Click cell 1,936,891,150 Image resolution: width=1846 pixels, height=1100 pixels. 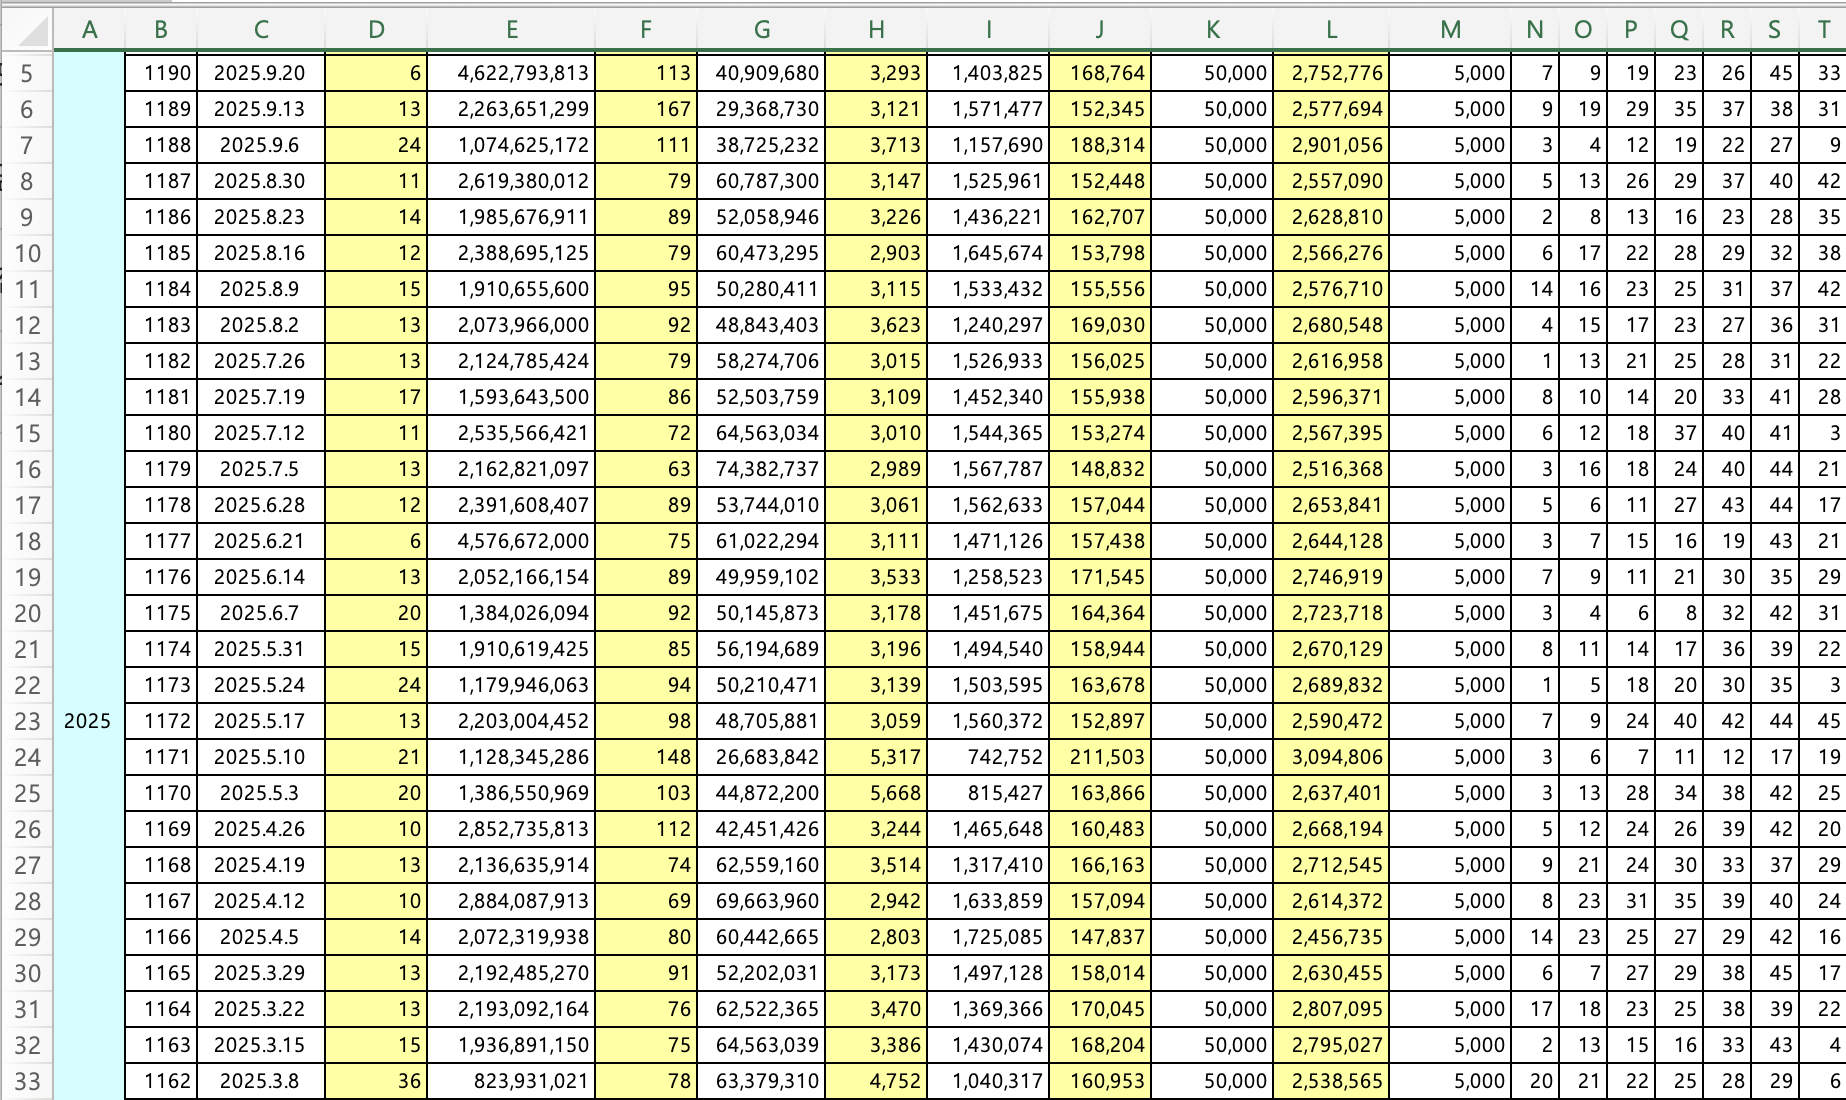tap(511, 1045)
